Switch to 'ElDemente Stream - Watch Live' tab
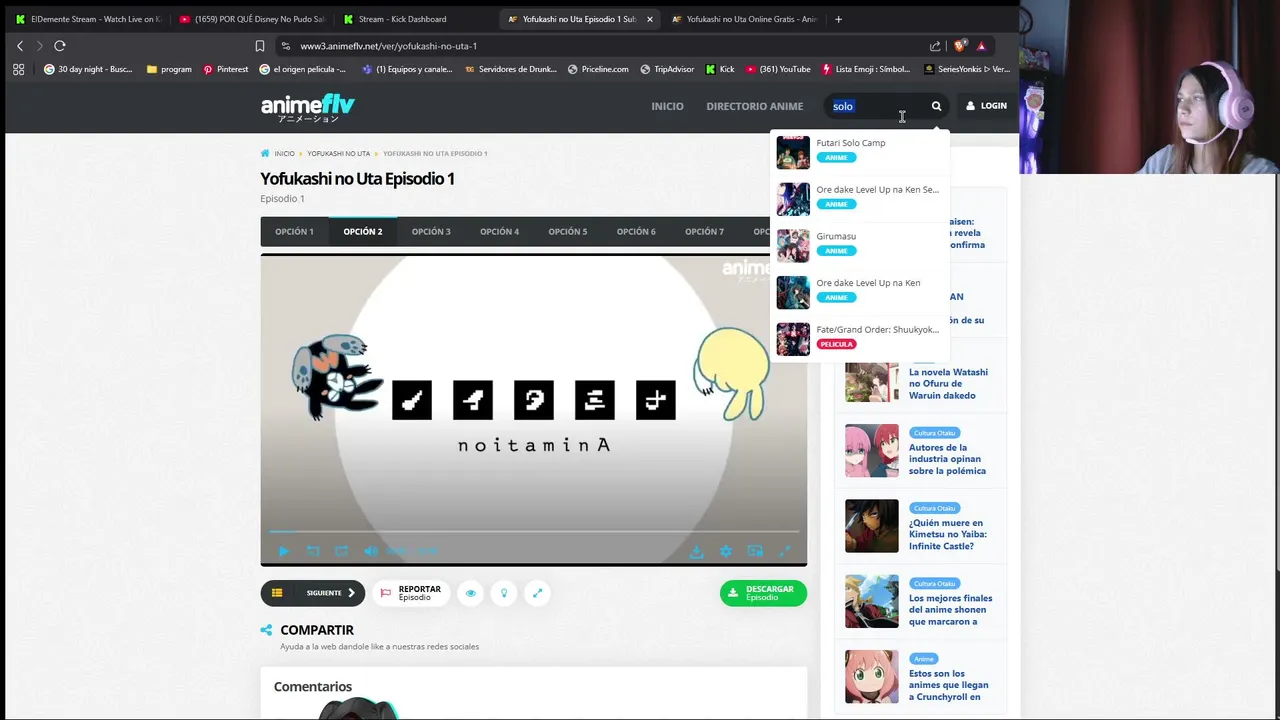 (x=88, y=19)
